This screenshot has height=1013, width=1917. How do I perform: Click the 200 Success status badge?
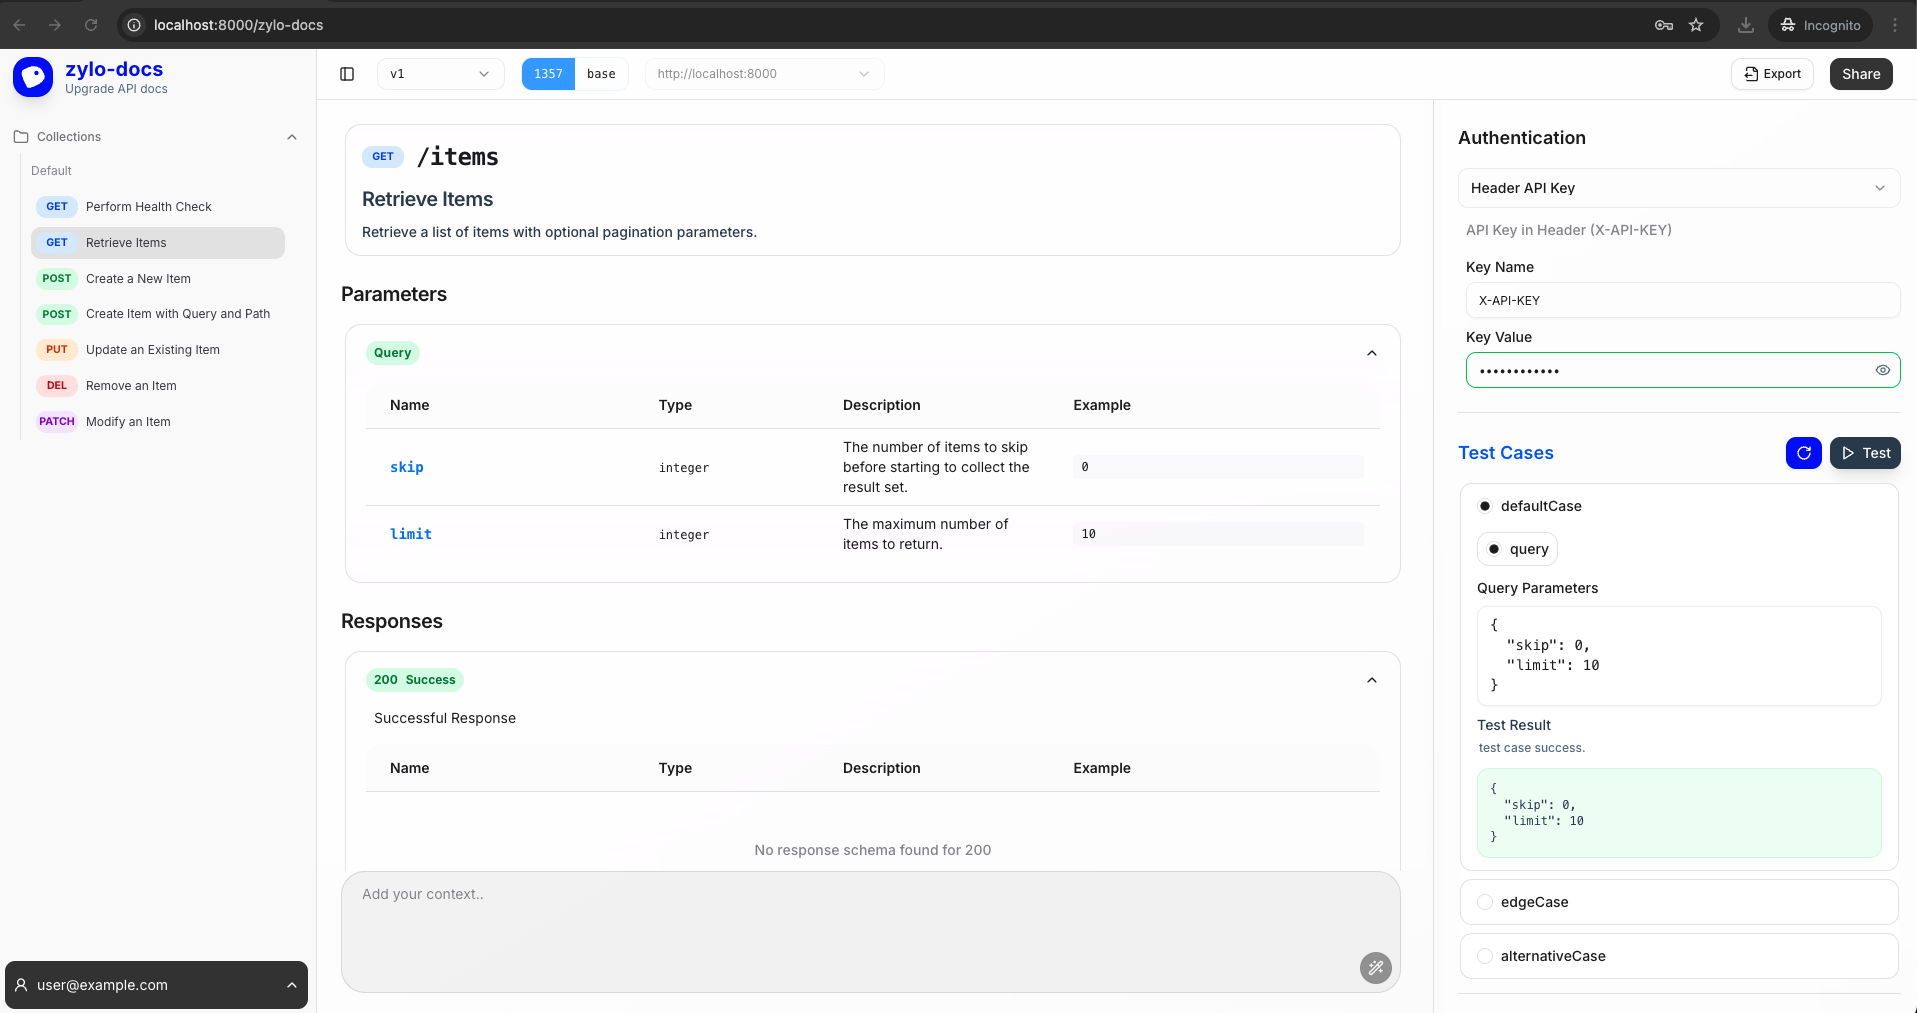click(x=415, y=680)
